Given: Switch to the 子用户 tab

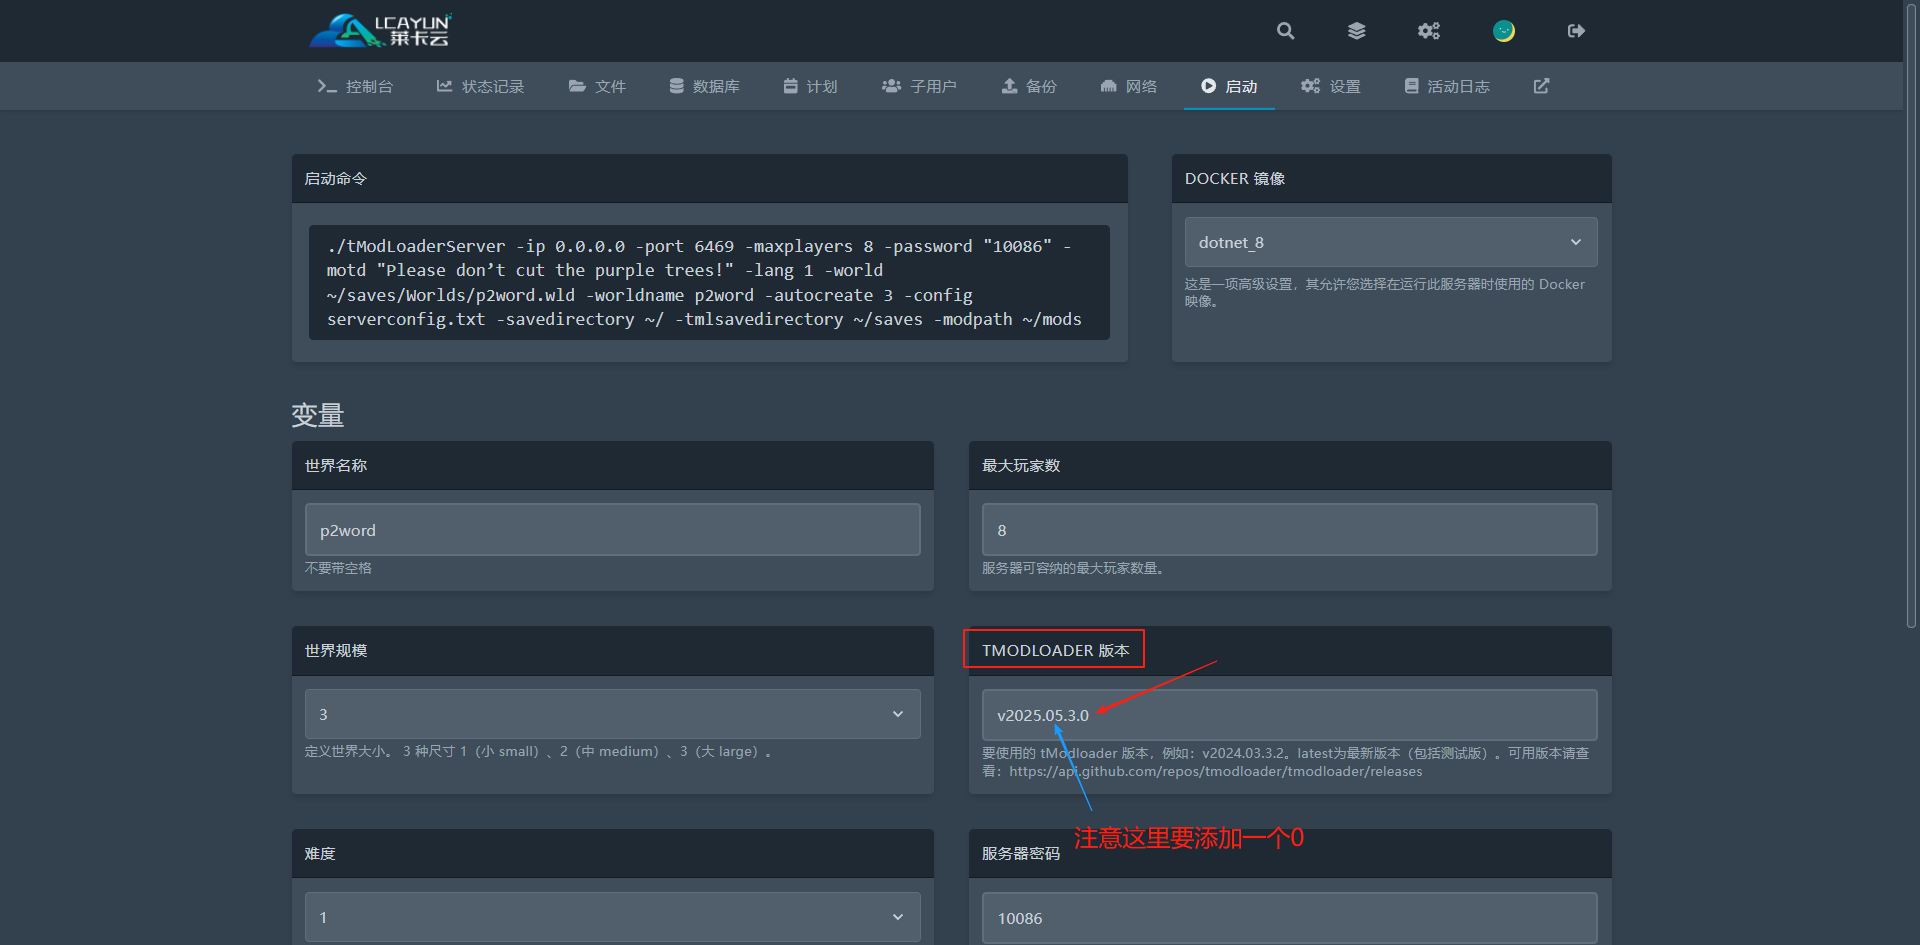Looking at the screenshot, I should [x=919, y=86].
